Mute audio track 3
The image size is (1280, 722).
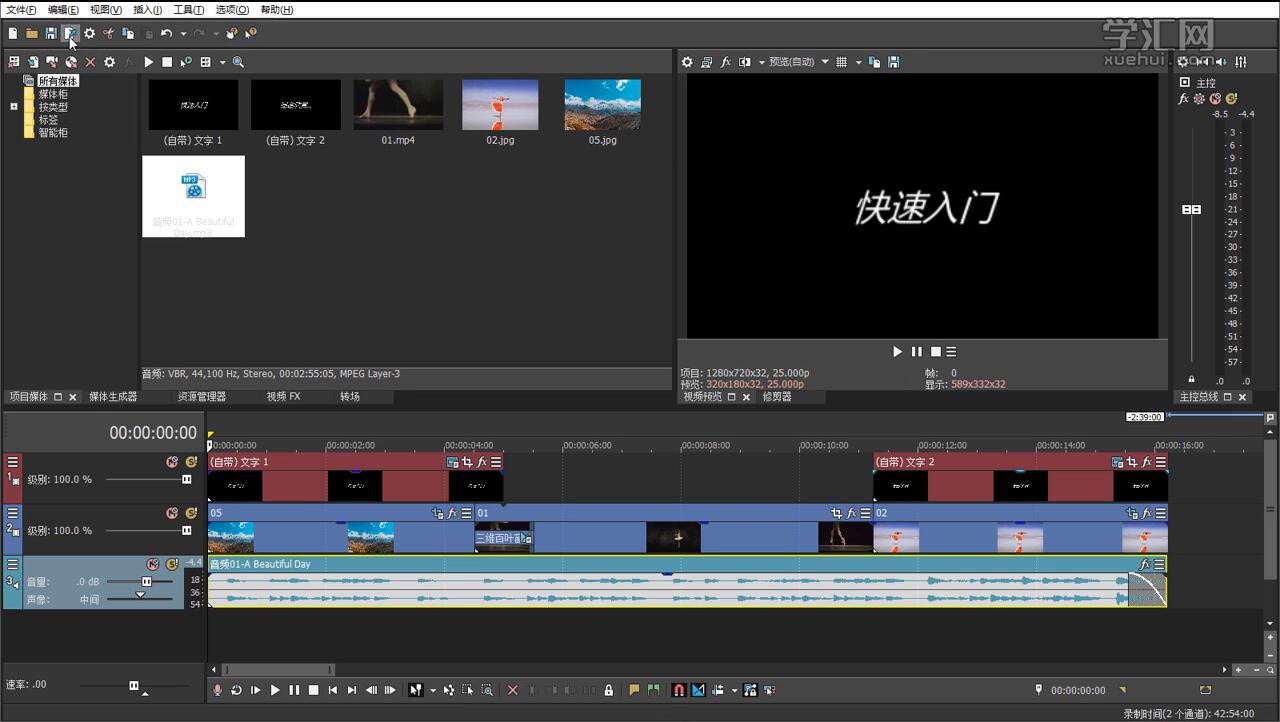tap(152, 564)
